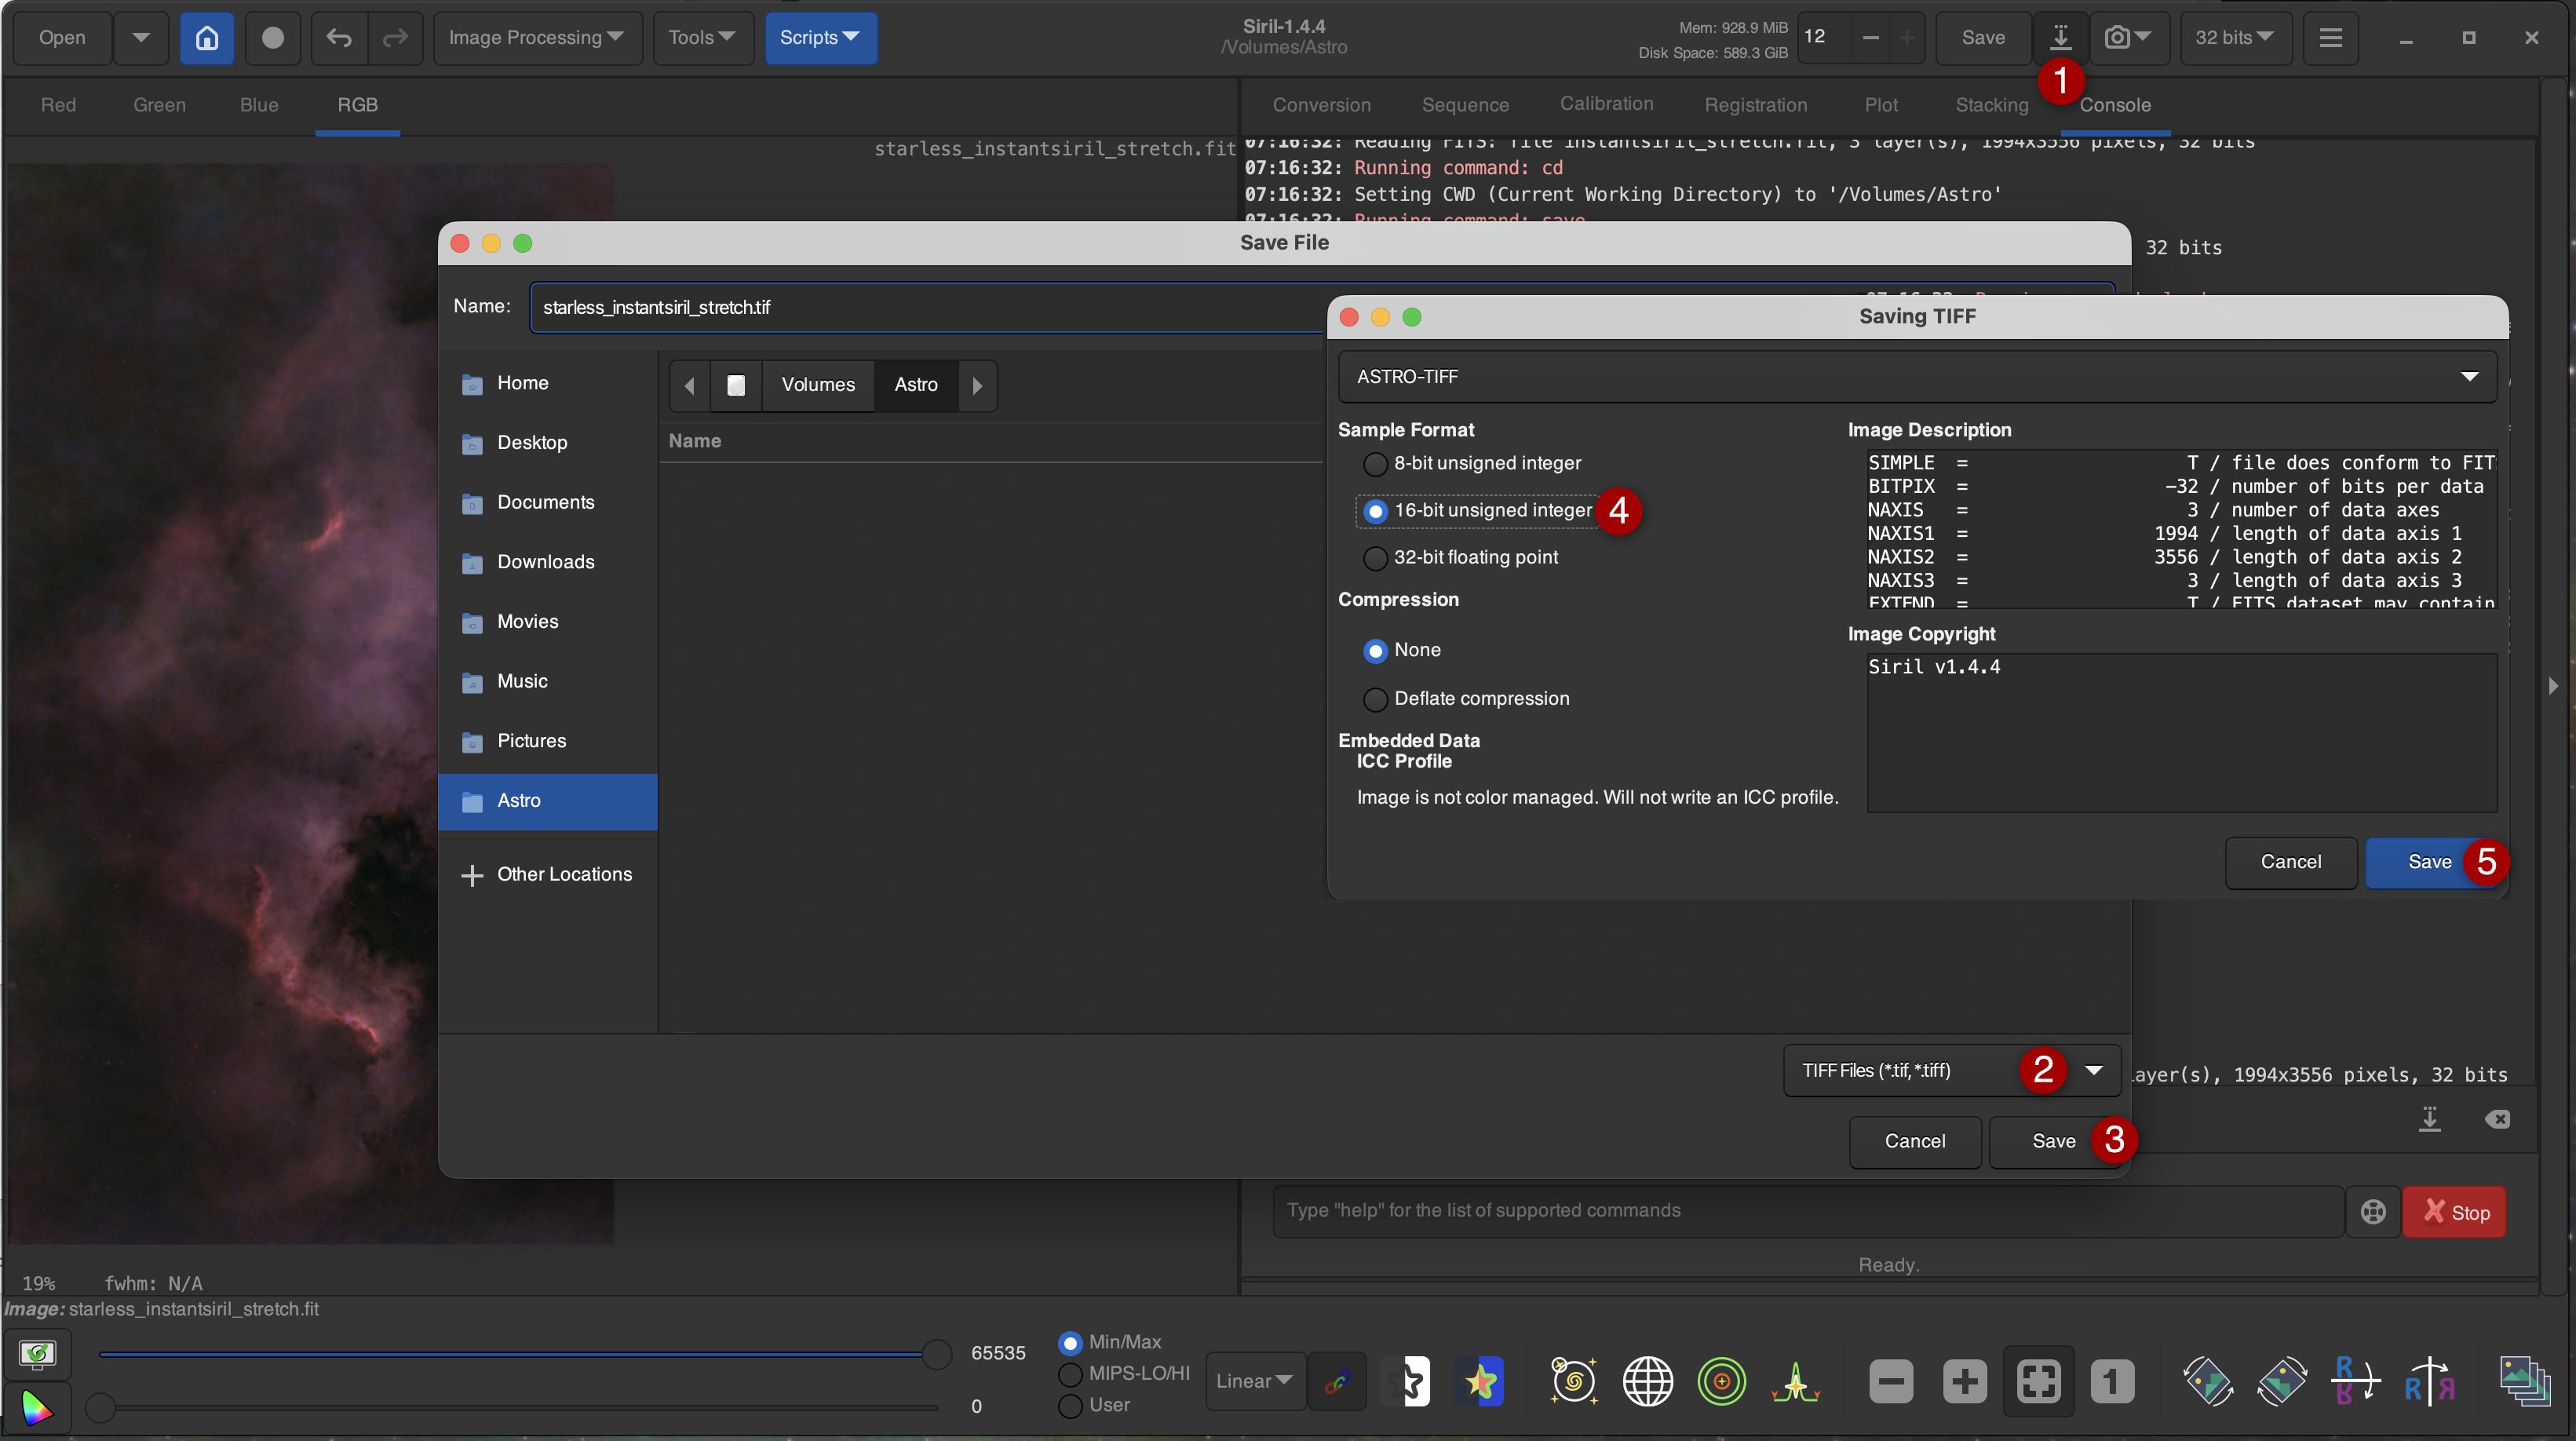Switch to the Conversion tab

[x=1321, y=105]
